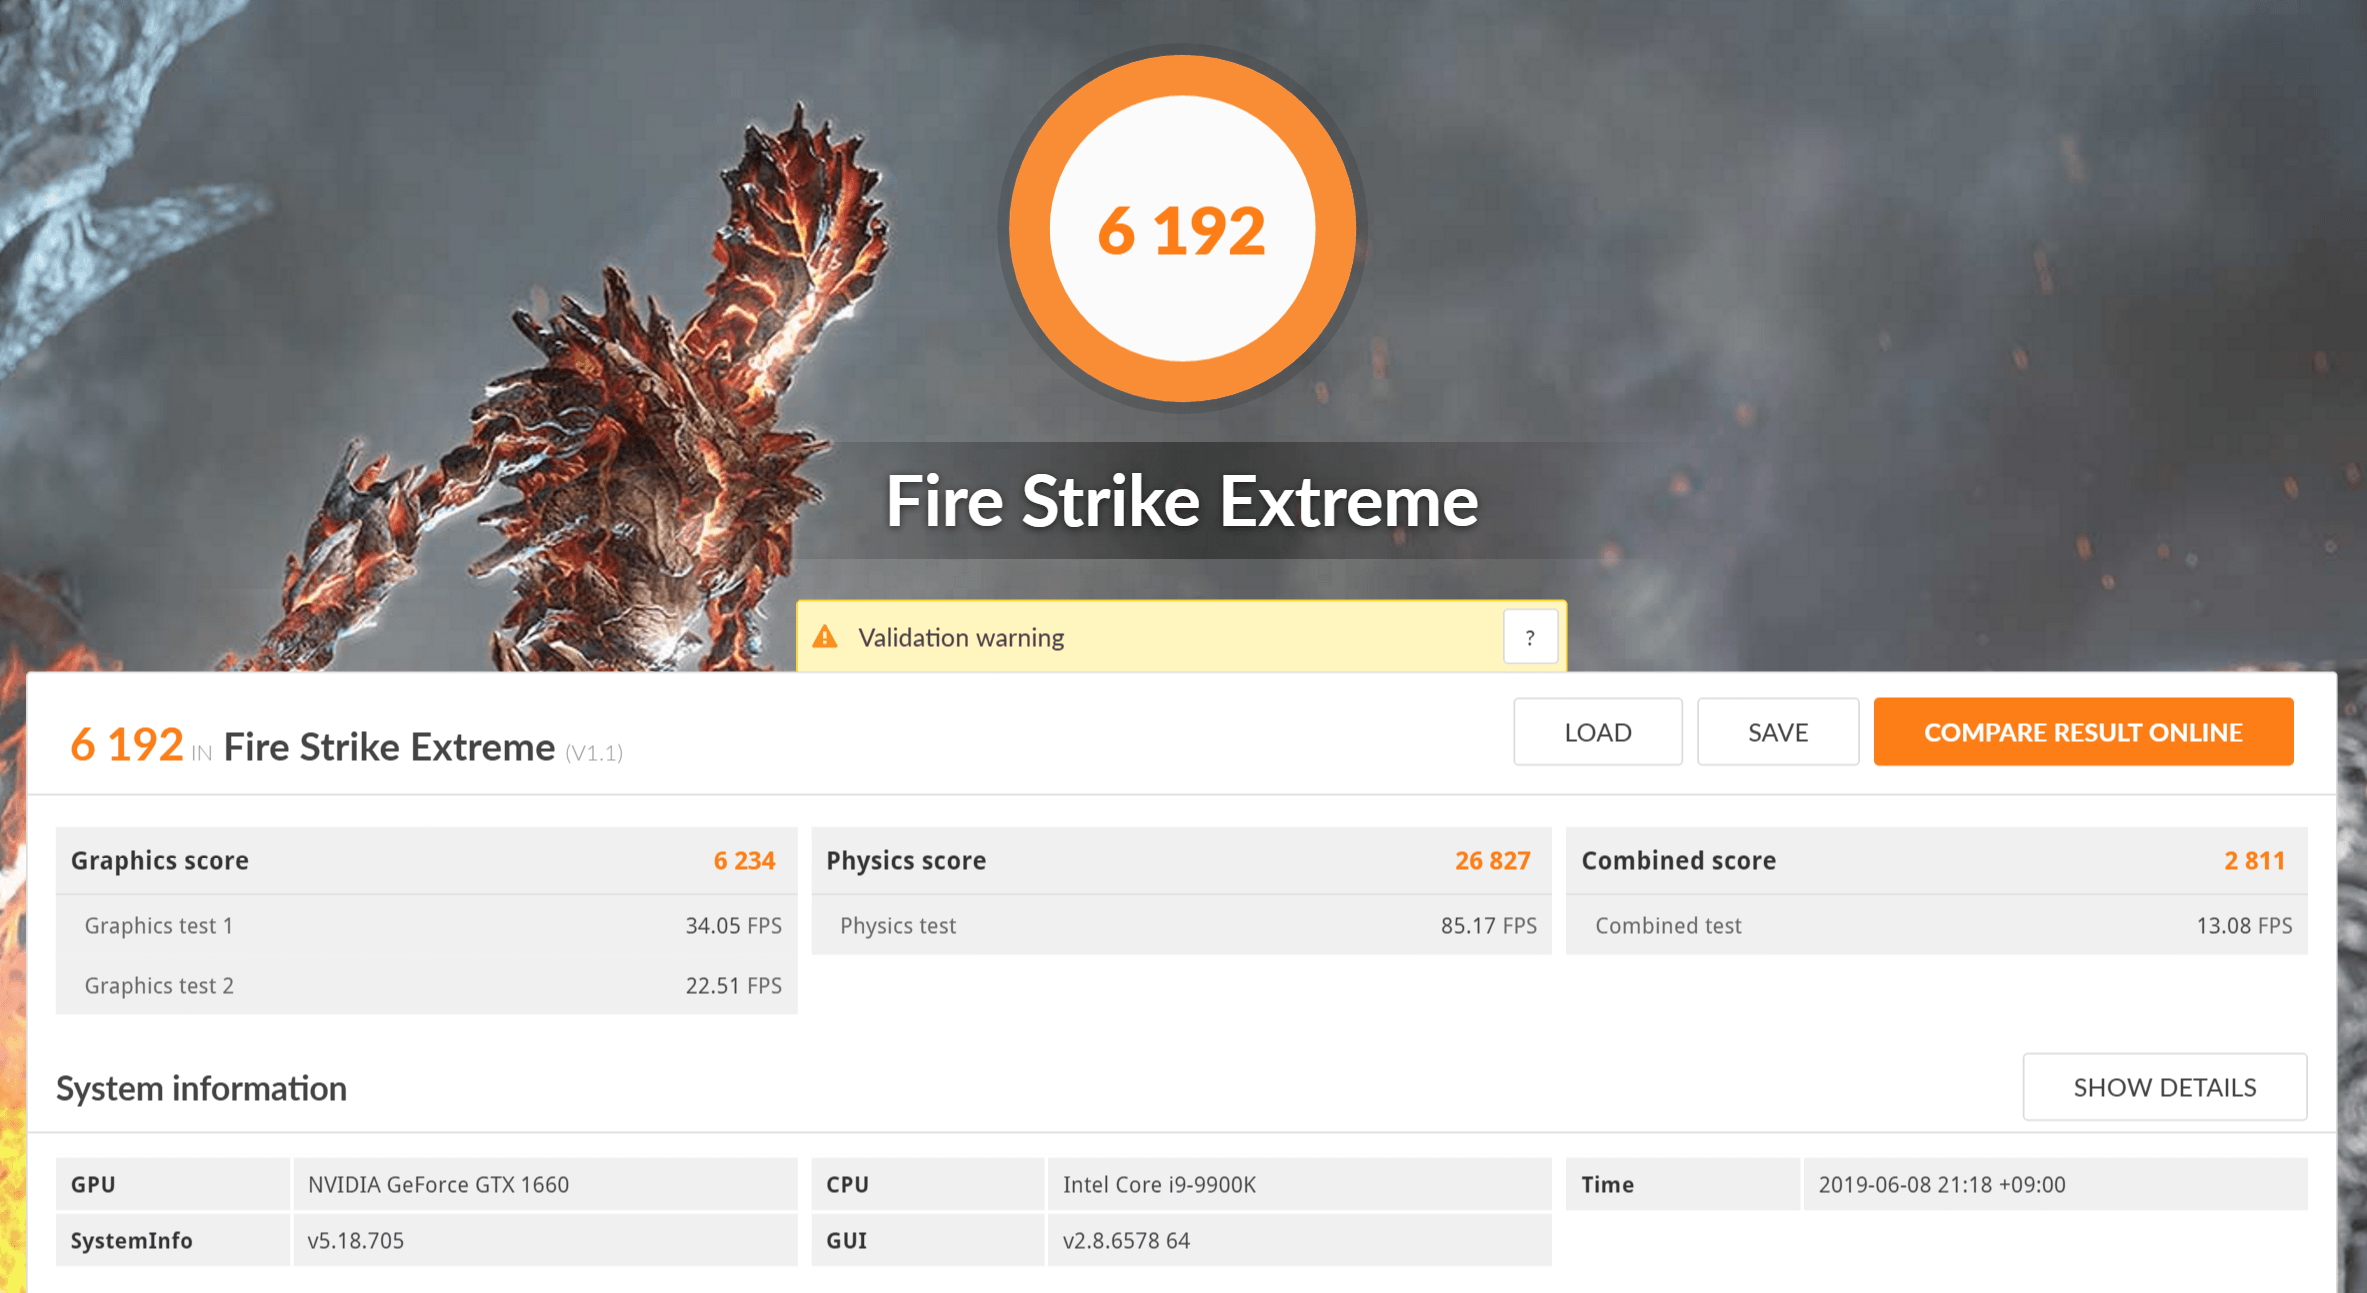2367x1293 pixels.
Task: Select the Graphics score value 6 234
Action: pos(744,861)
